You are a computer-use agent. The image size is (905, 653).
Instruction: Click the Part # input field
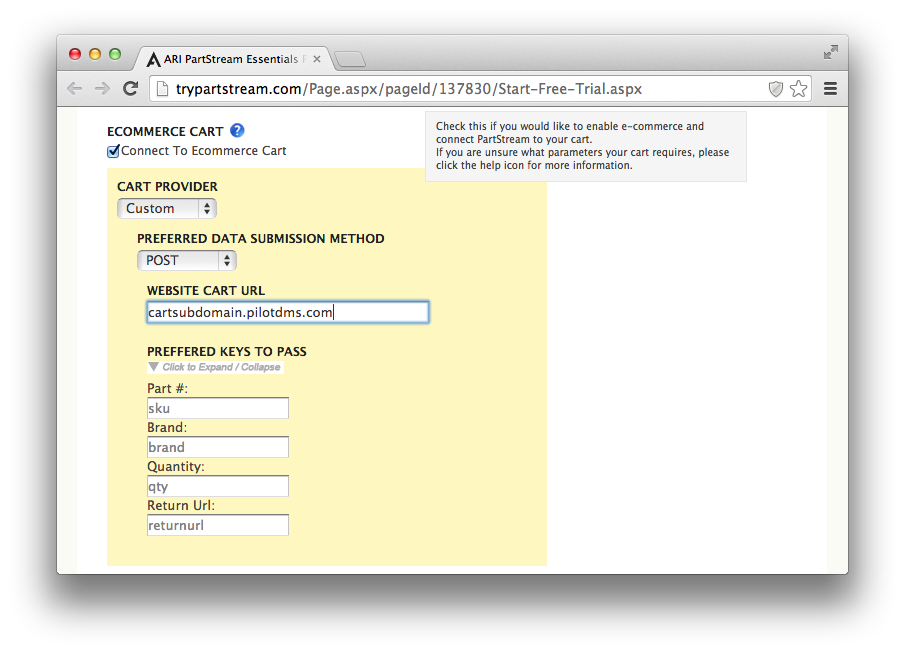[x=218, y=408]
